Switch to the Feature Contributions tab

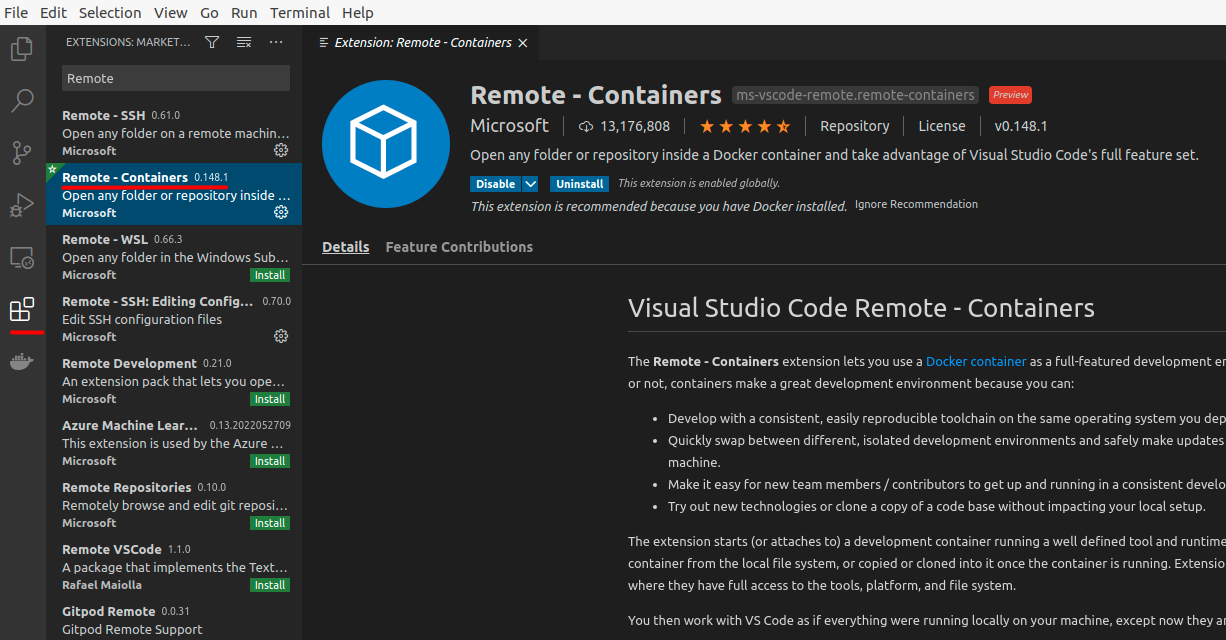[x=459, y=246]
